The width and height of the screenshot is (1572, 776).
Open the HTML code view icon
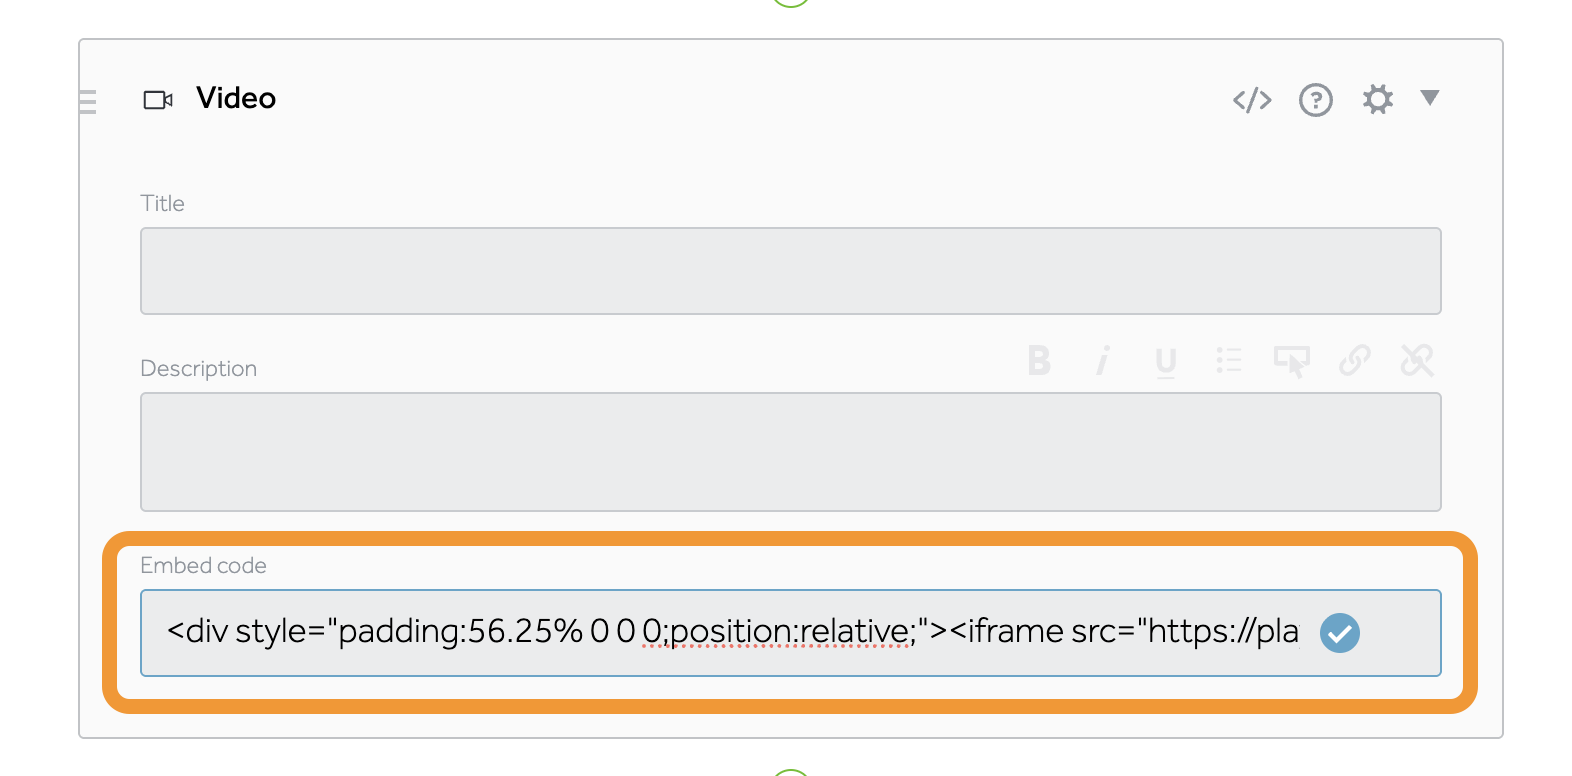click(x=1252, y=100)
